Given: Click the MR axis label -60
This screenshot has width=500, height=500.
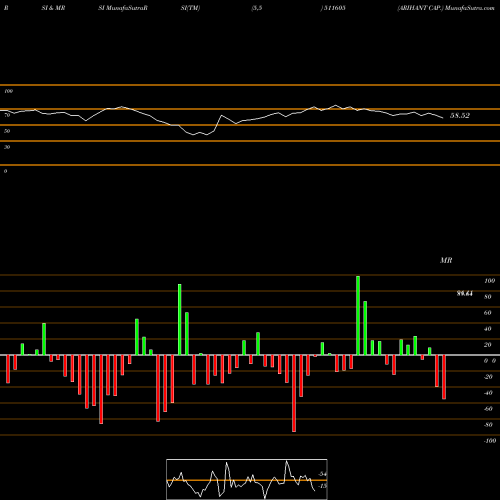Looking at the screenshot, I should click(489, 409).
